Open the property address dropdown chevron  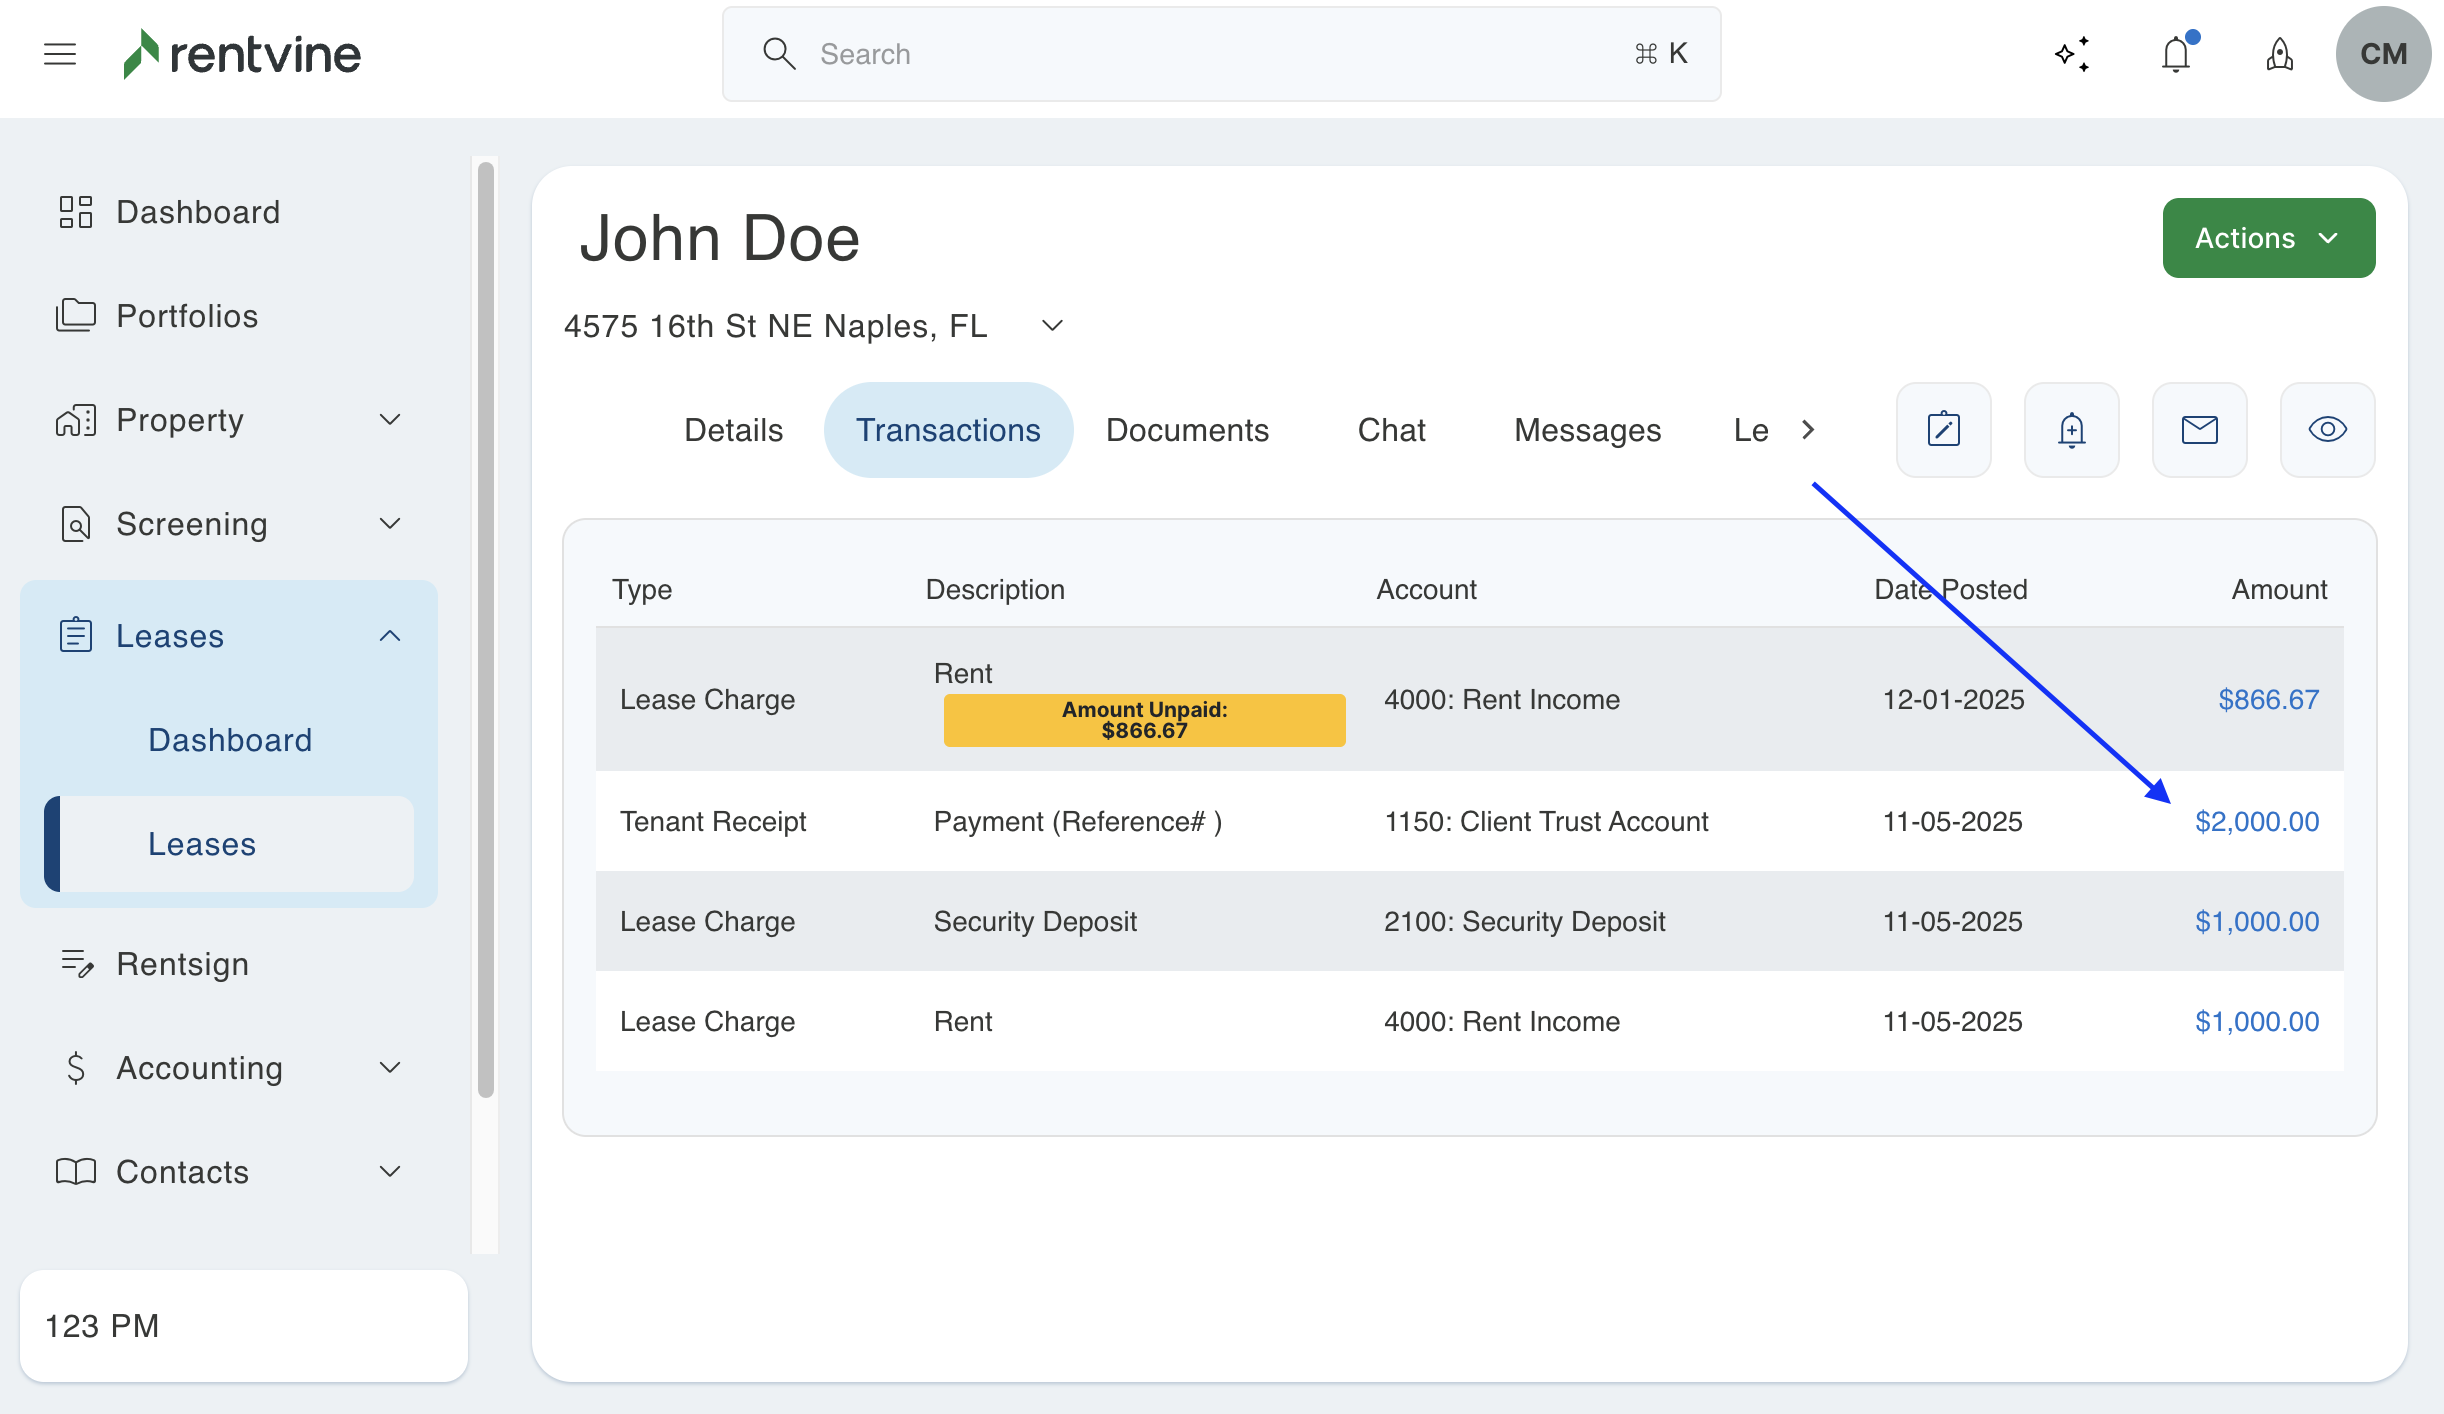[1052, 326]
